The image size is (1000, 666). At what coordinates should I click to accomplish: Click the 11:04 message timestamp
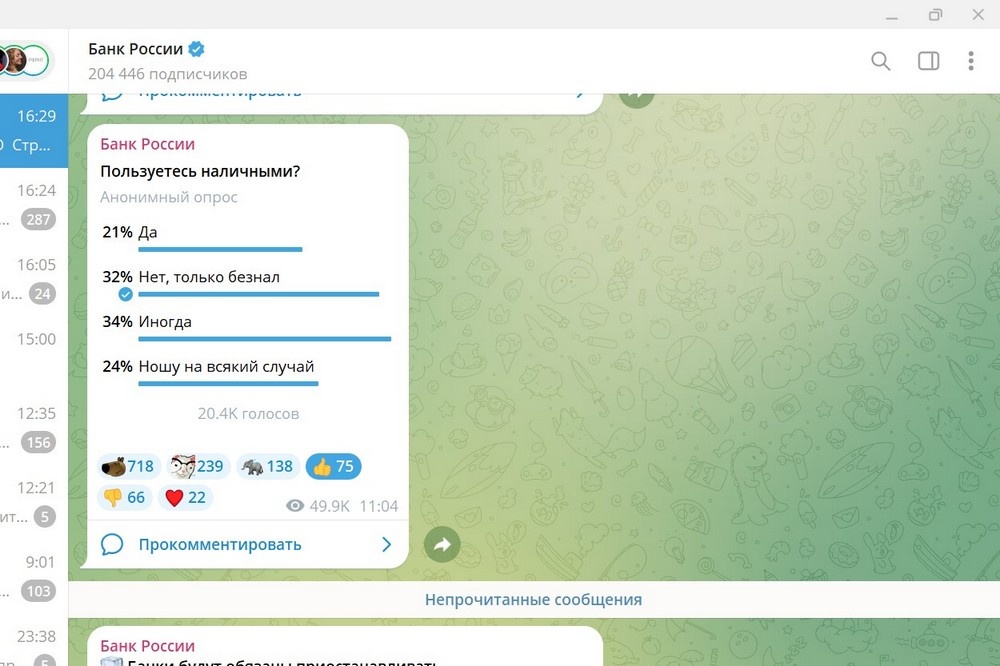pyautogui.click(x=379, y=506)
